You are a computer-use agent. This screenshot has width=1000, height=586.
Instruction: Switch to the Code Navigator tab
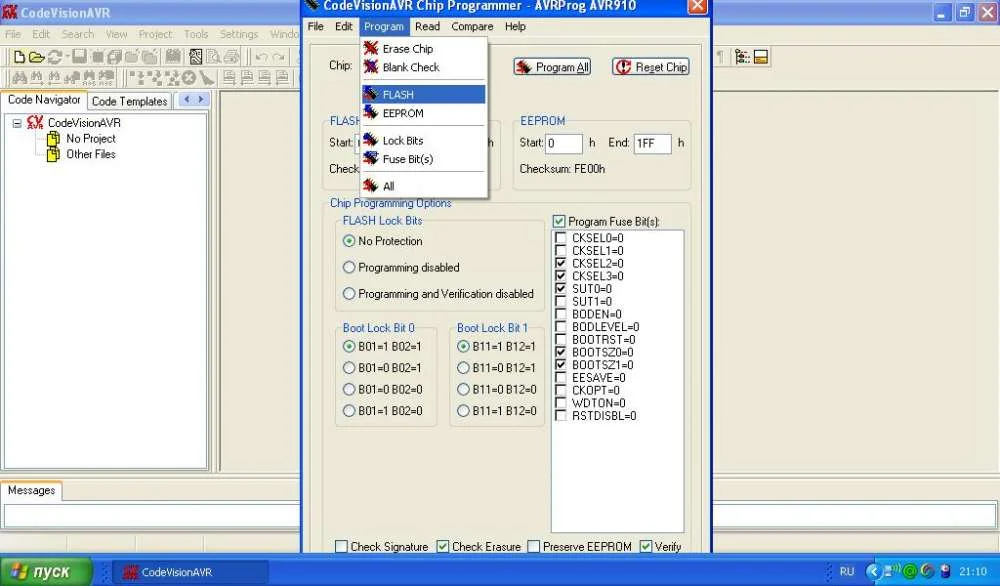point(44,100)
